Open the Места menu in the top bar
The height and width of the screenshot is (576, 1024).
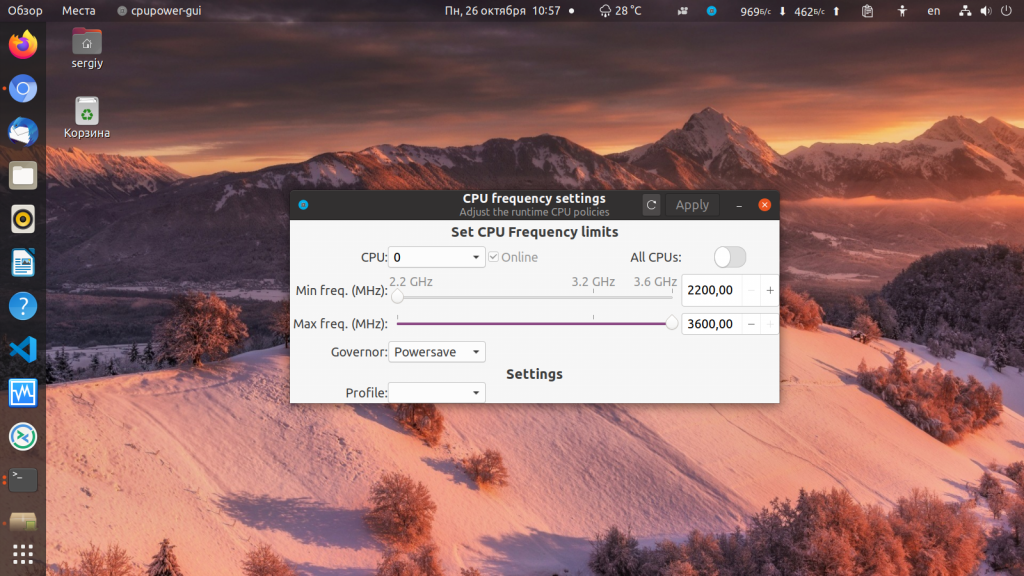click(x=78, y=11)
